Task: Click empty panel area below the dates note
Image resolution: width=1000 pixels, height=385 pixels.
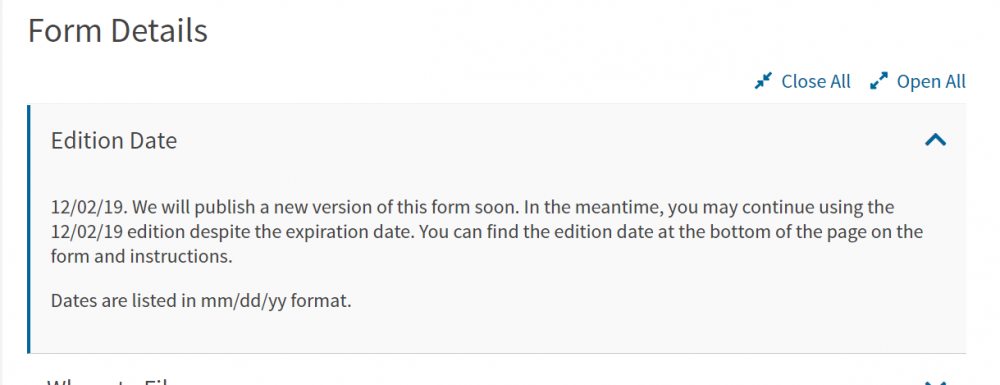Action: (497, 333)
